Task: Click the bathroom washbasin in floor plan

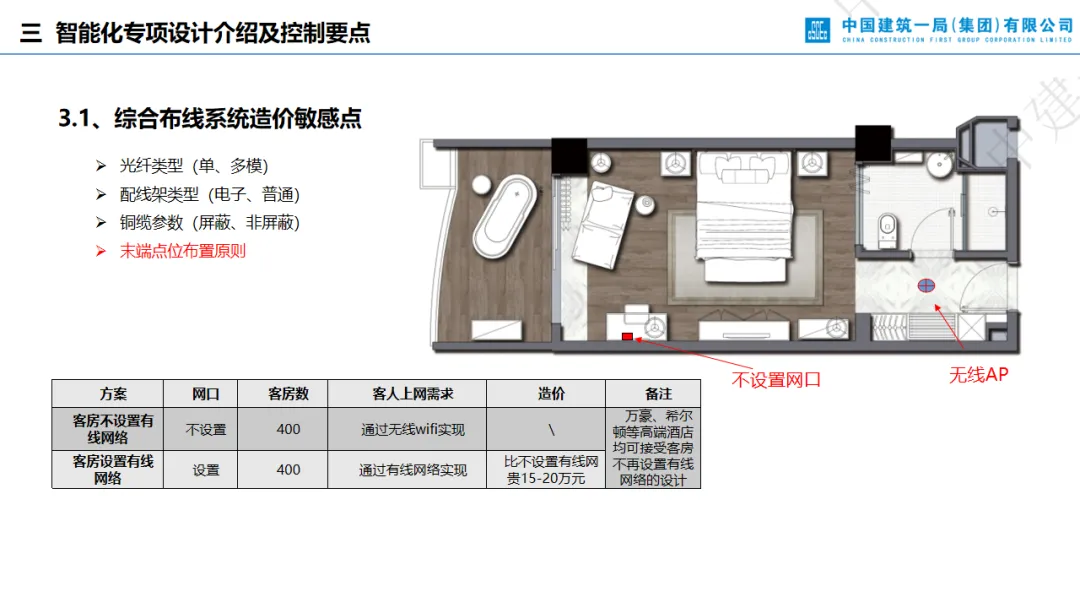Action: (939, 165)
